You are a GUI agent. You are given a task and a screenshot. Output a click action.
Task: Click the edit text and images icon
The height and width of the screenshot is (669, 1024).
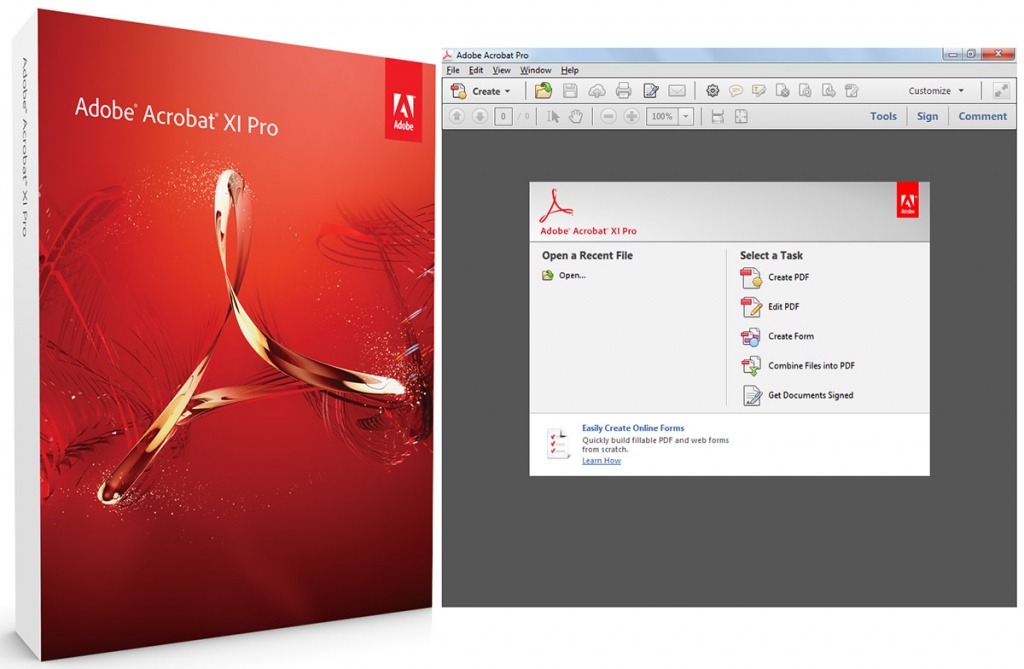[851, 91]
